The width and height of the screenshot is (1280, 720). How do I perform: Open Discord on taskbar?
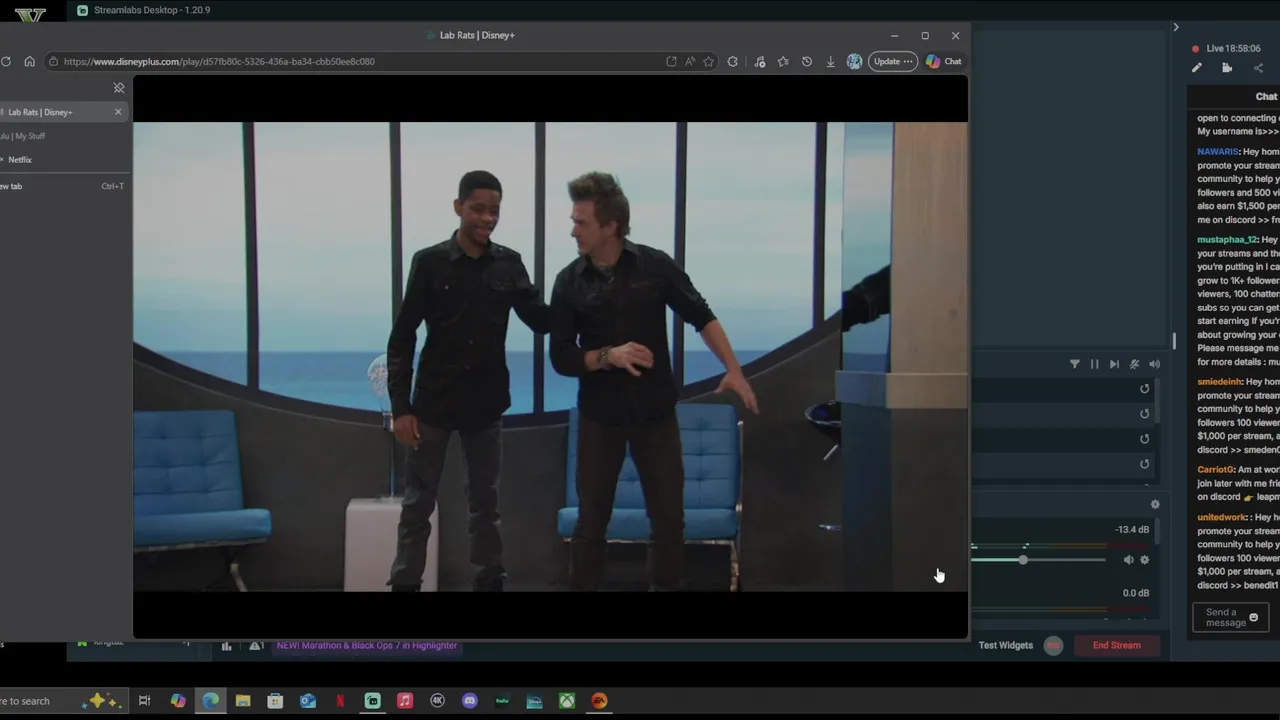[x=469, y=701]
